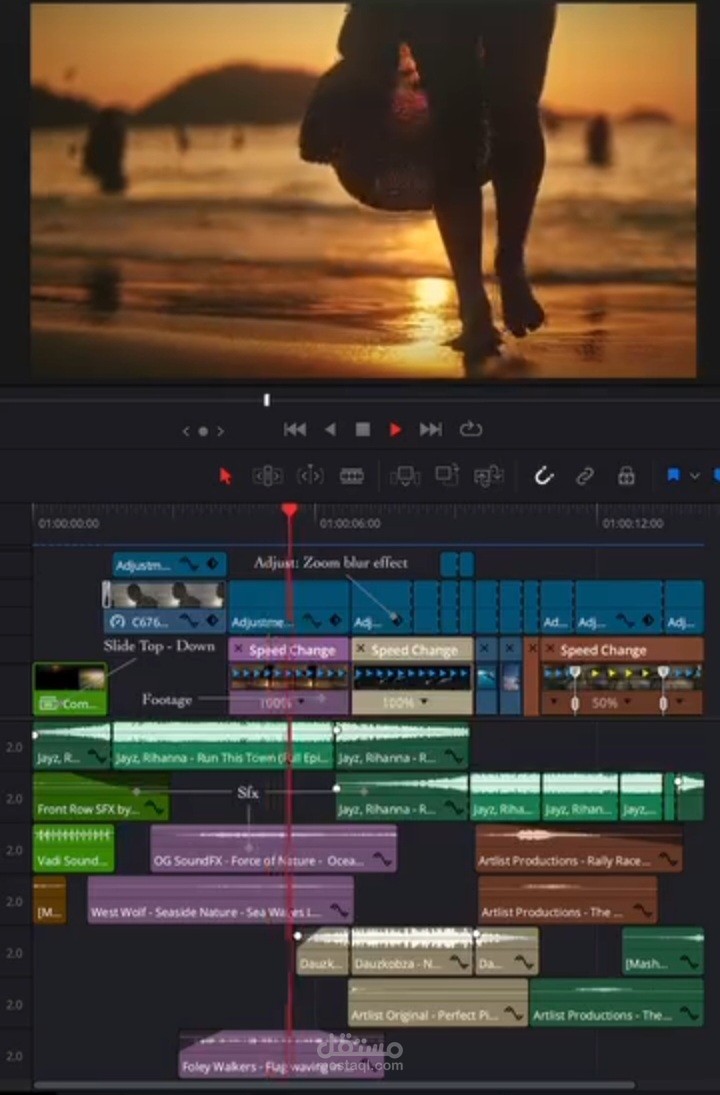Click the Insert Clip toolbar icon
Image resolution: width=720 pixels, height=1095 pixels.
(405, 476)
